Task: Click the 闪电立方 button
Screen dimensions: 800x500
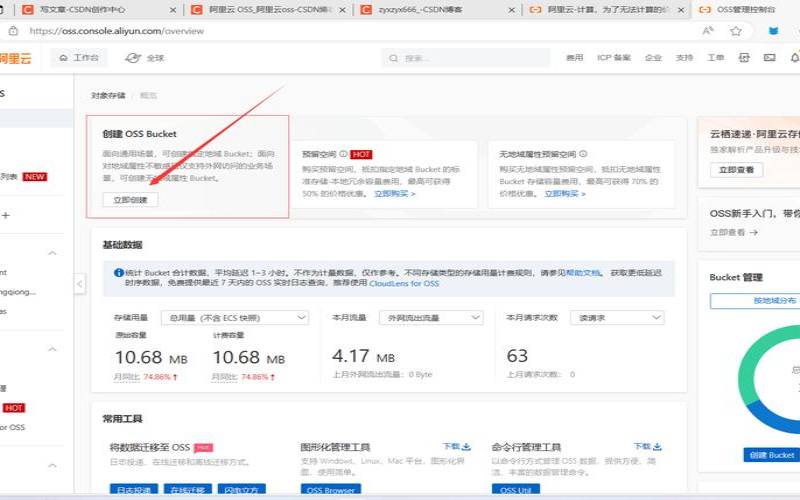Action: pos(241,490)
